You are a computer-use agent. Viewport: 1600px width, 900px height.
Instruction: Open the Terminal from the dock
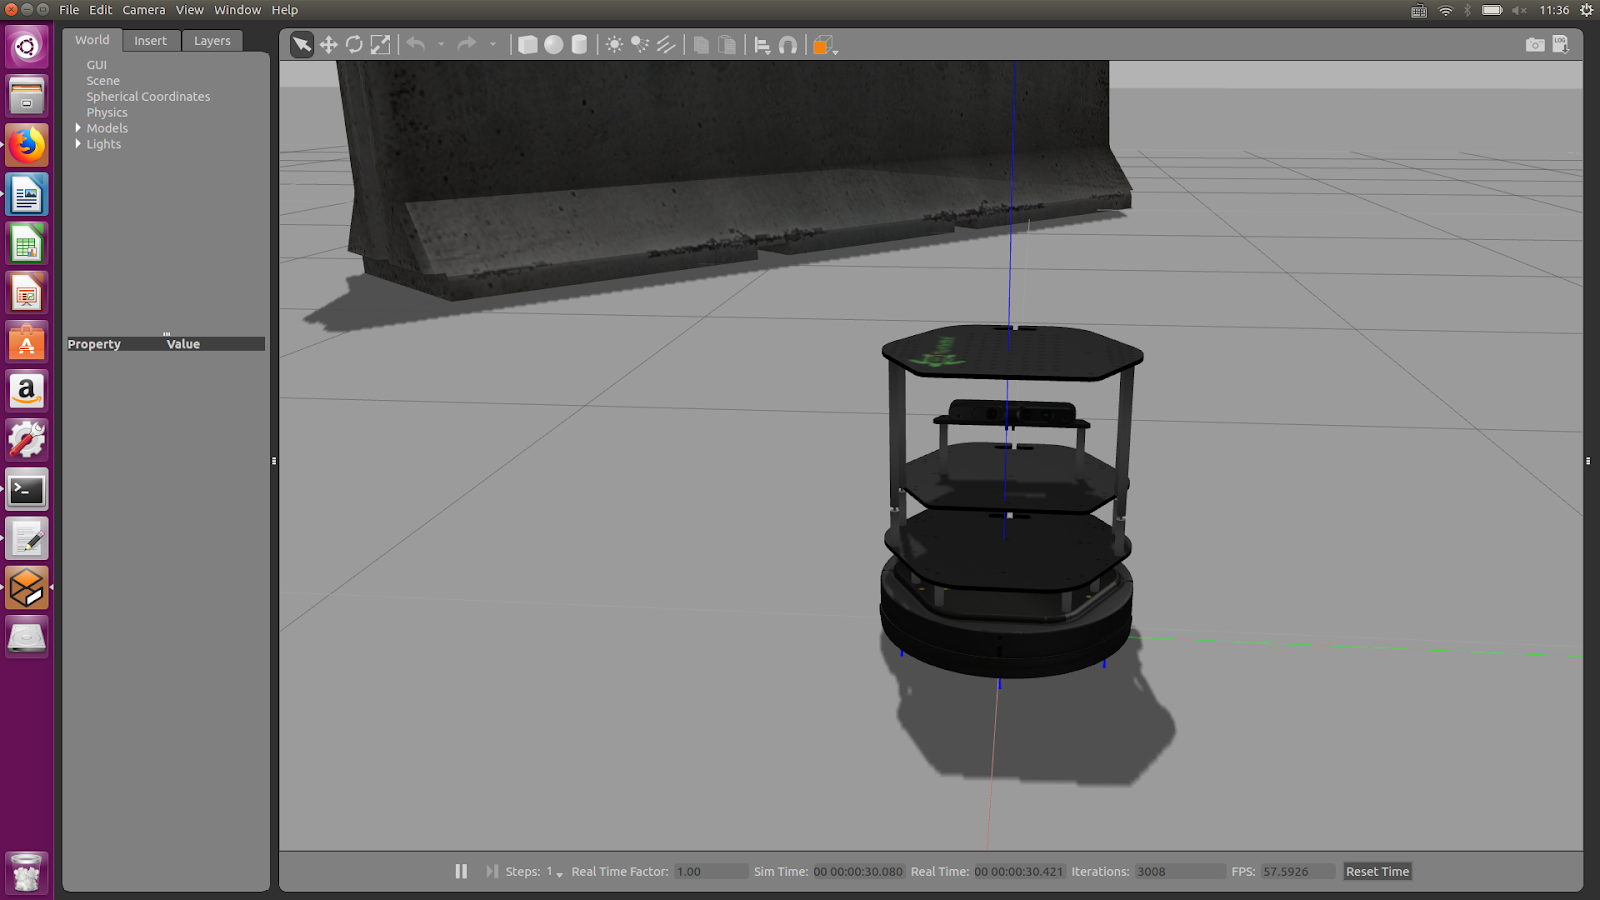tap(27, 490)
